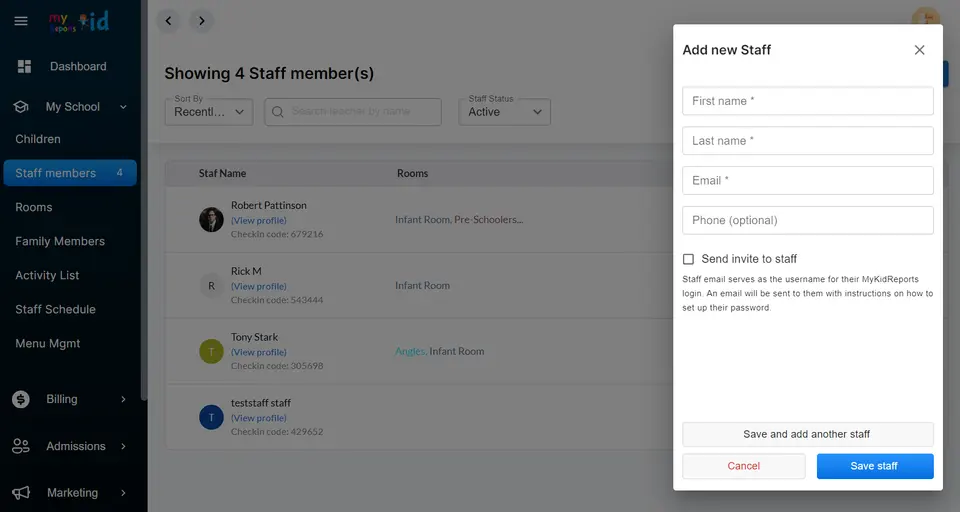The height and width of the screenshot is (512, 960).
Task: Select Rooms in the sidebar
Action: point(34,207)
